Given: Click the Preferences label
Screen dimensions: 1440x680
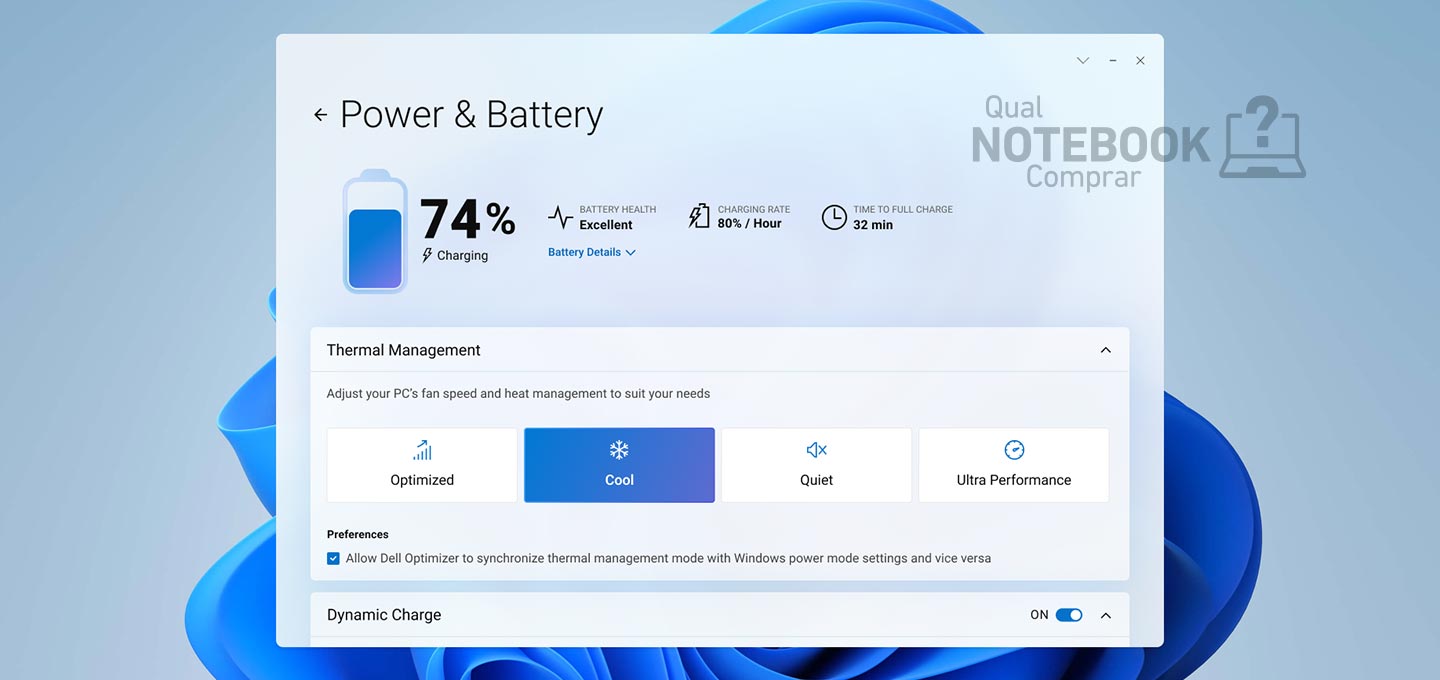Looking at the screenshot, I should [358, 535].
